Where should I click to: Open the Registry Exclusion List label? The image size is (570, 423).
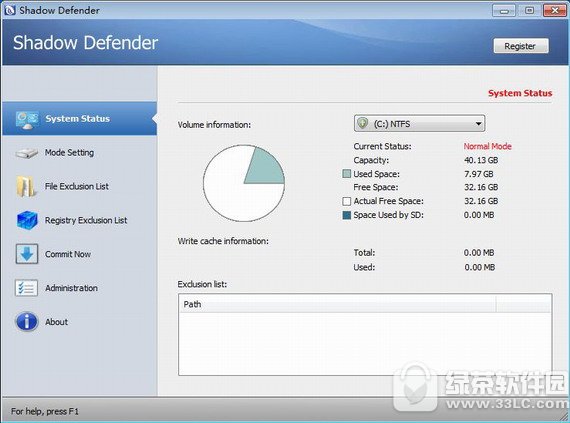tap(86, 220)
